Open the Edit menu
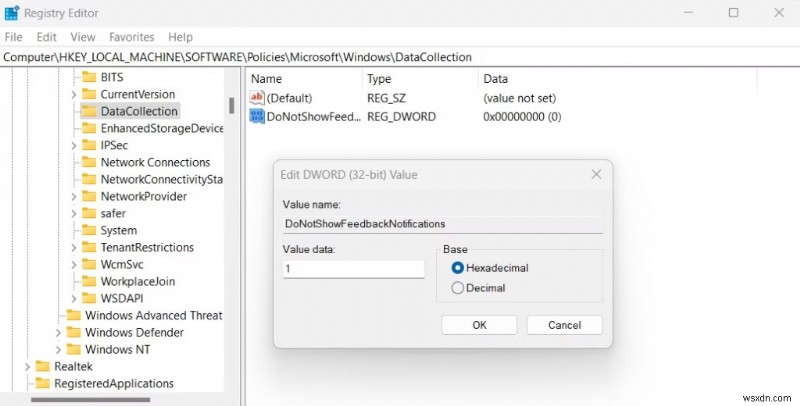Viewport: 800px width, 406px height. pos(46,37)
